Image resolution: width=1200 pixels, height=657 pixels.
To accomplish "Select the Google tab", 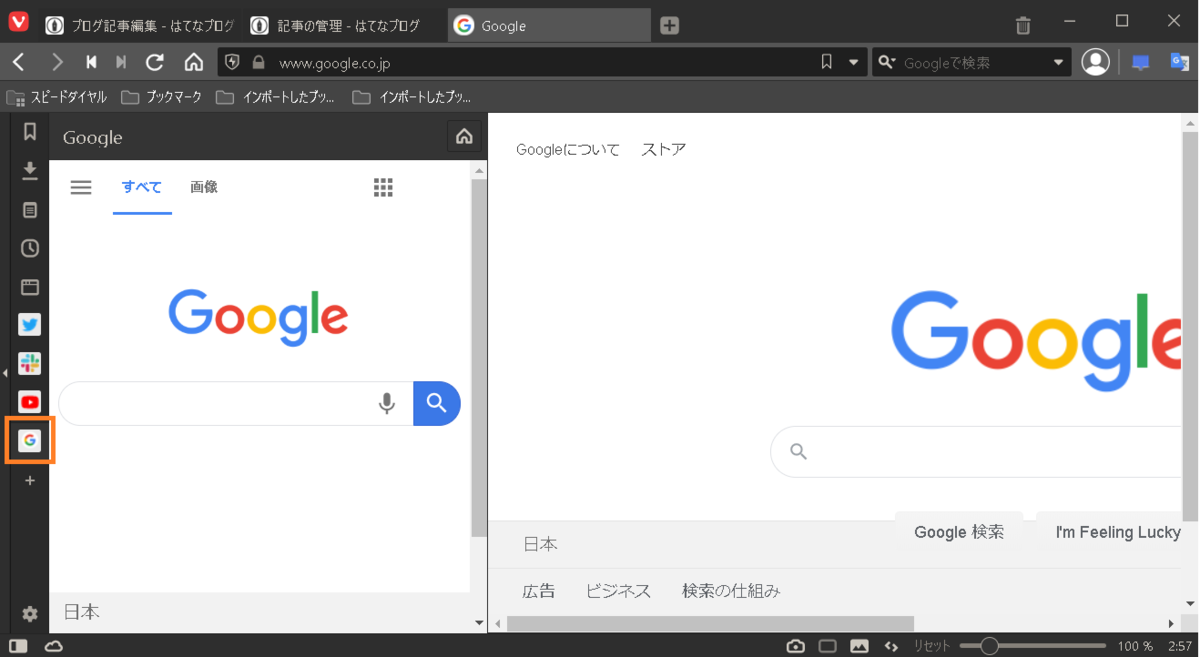I will 548,26.
